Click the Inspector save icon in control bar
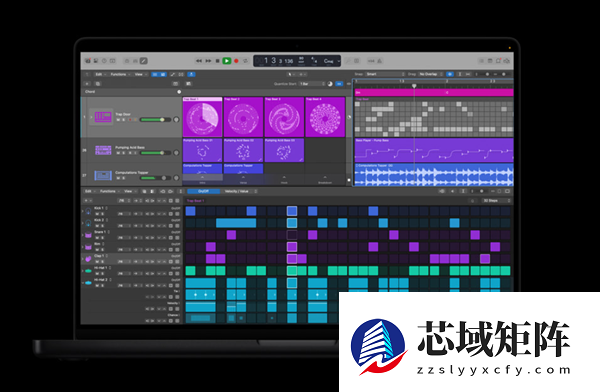The width and height of the screenshot is (600, 392). 96,61
